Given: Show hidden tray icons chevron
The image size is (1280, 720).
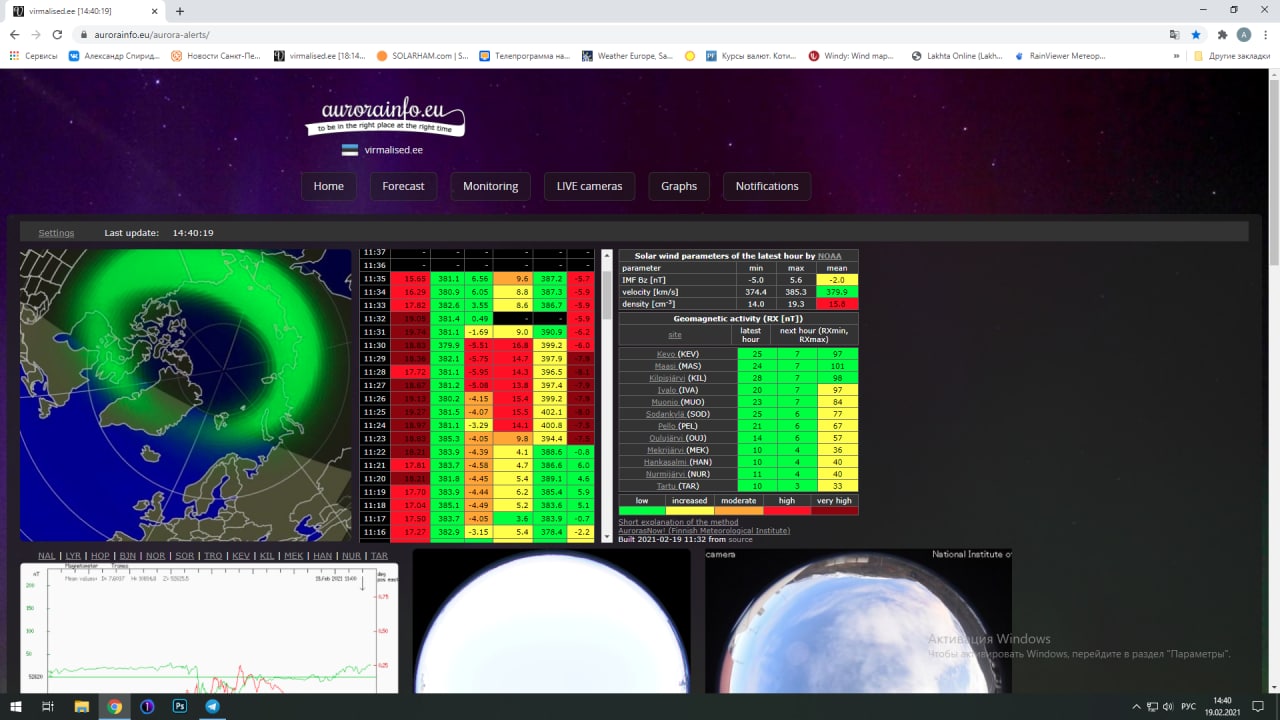Looking at the screenshot, I should [x=1136, y=706].
